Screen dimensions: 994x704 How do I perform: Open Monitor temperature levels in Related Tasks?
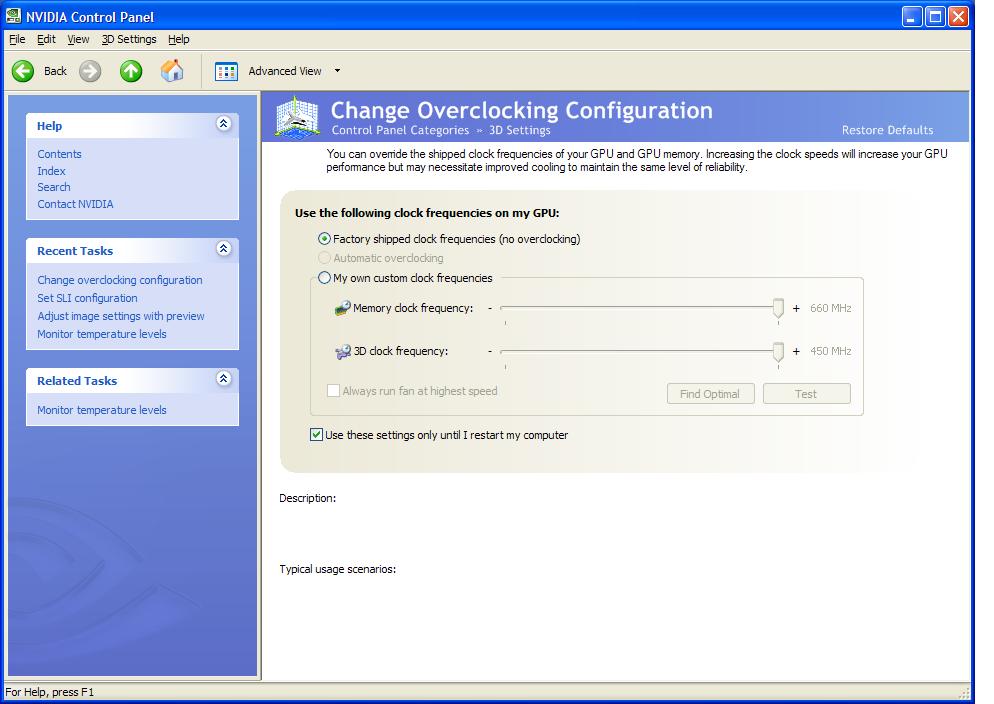(101, 410)
